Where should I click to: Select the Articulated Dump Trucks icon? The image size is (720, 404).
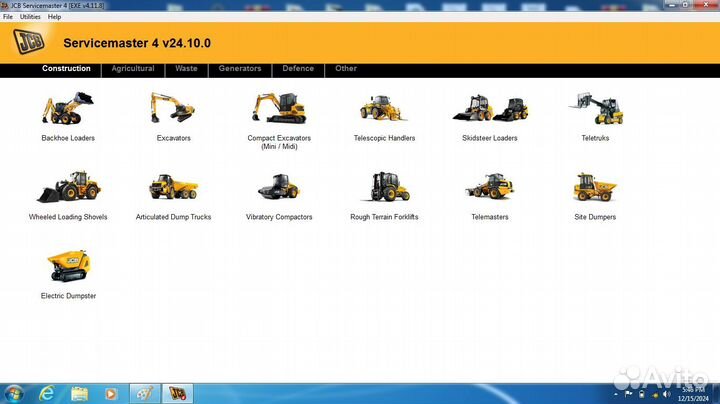click(174, 187)
